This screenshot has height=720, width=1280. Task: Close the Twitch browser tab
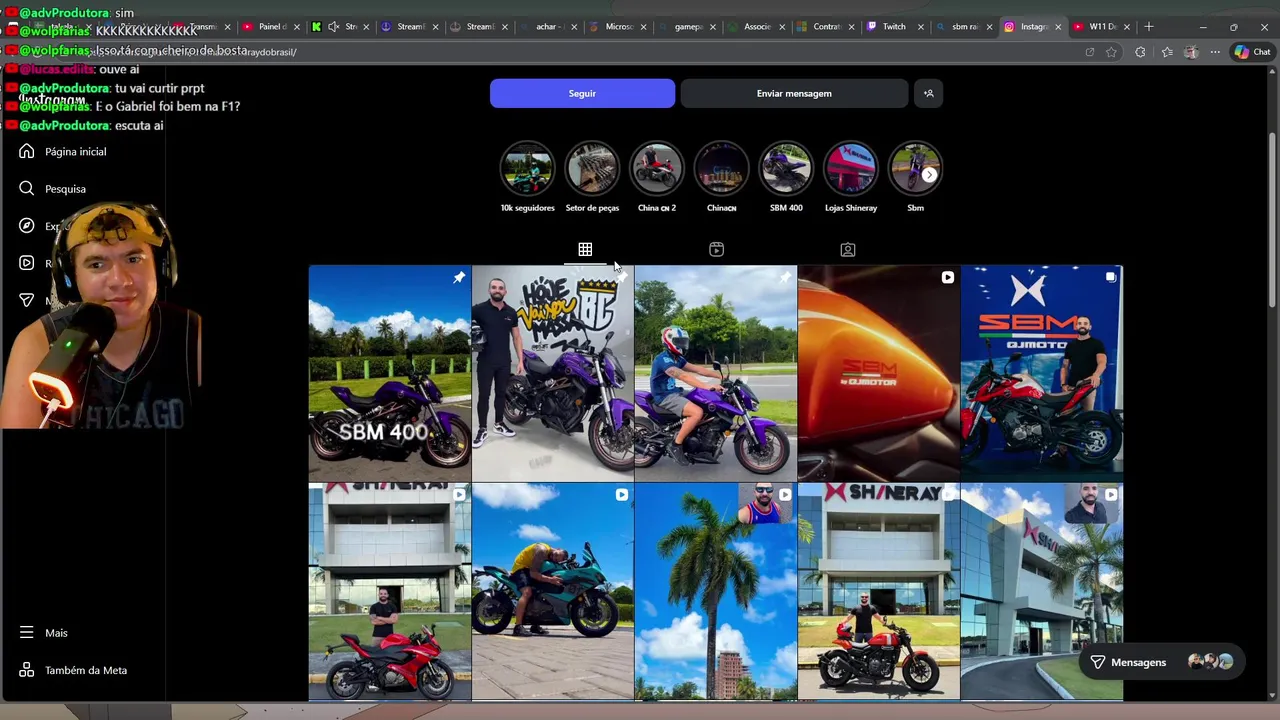[921, 27]
